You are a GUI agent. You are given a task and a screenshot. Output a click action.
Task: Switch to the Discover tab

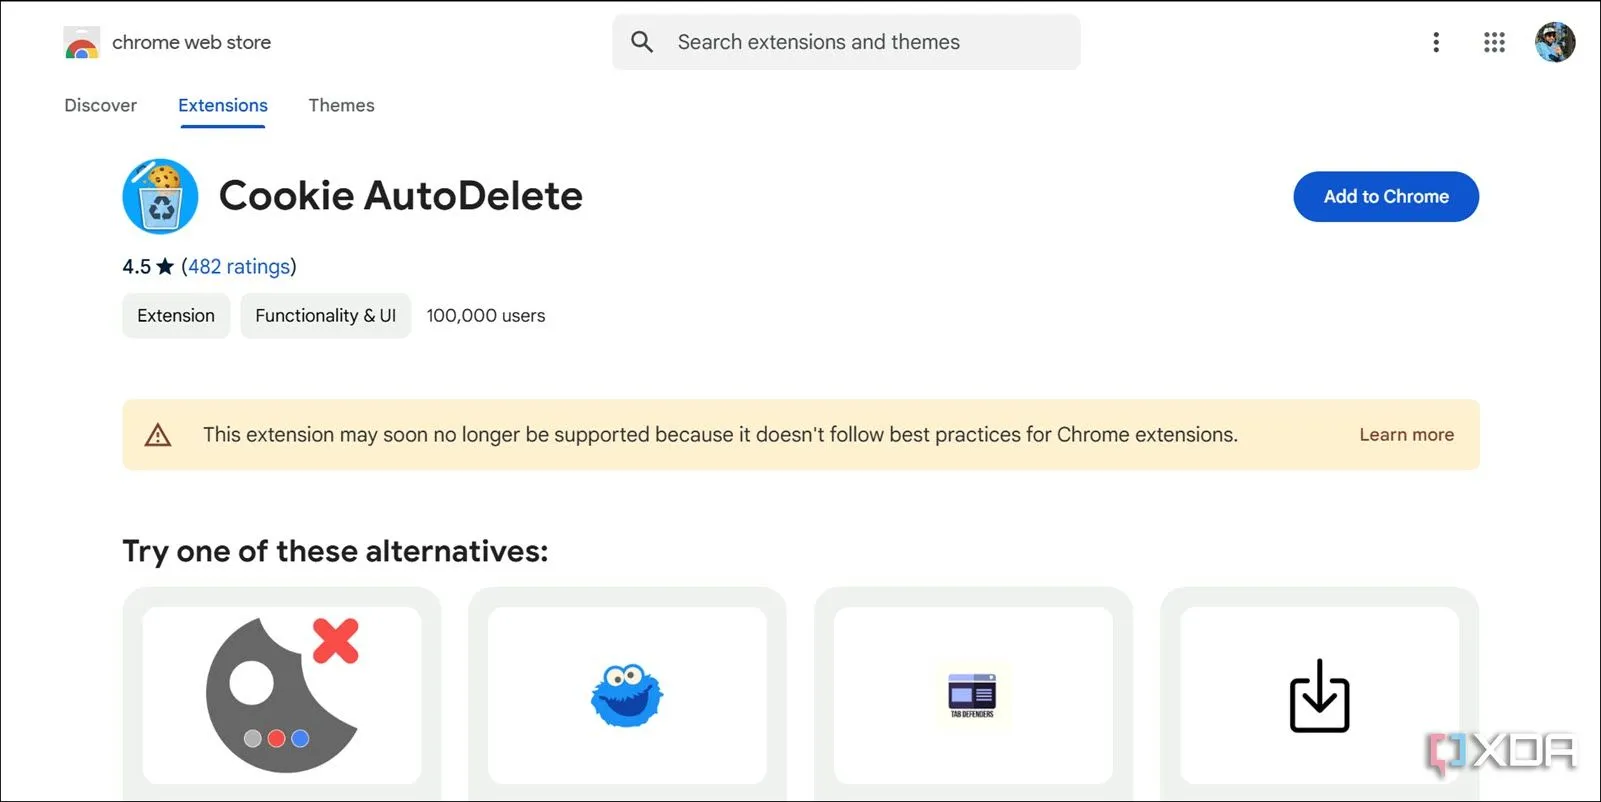[100, 105]
